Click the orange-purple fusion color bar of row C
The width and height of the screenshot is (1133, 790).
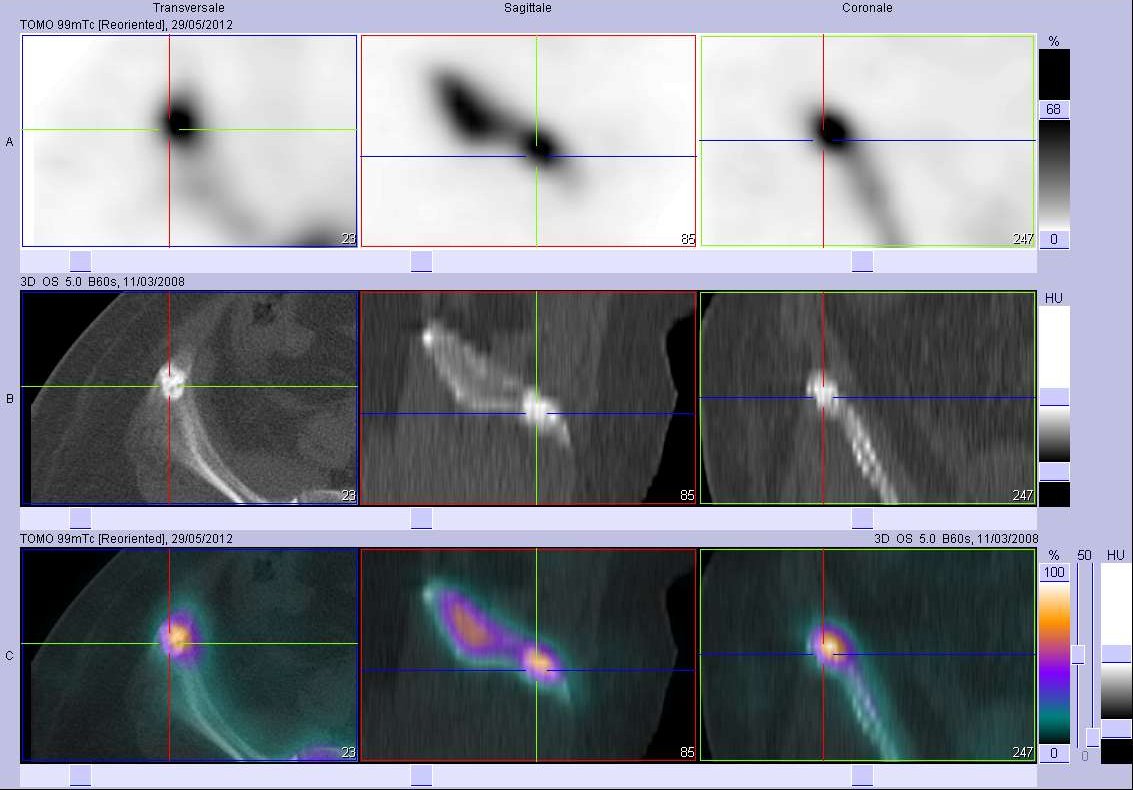pyautogui.click(x=1054, y=662)
